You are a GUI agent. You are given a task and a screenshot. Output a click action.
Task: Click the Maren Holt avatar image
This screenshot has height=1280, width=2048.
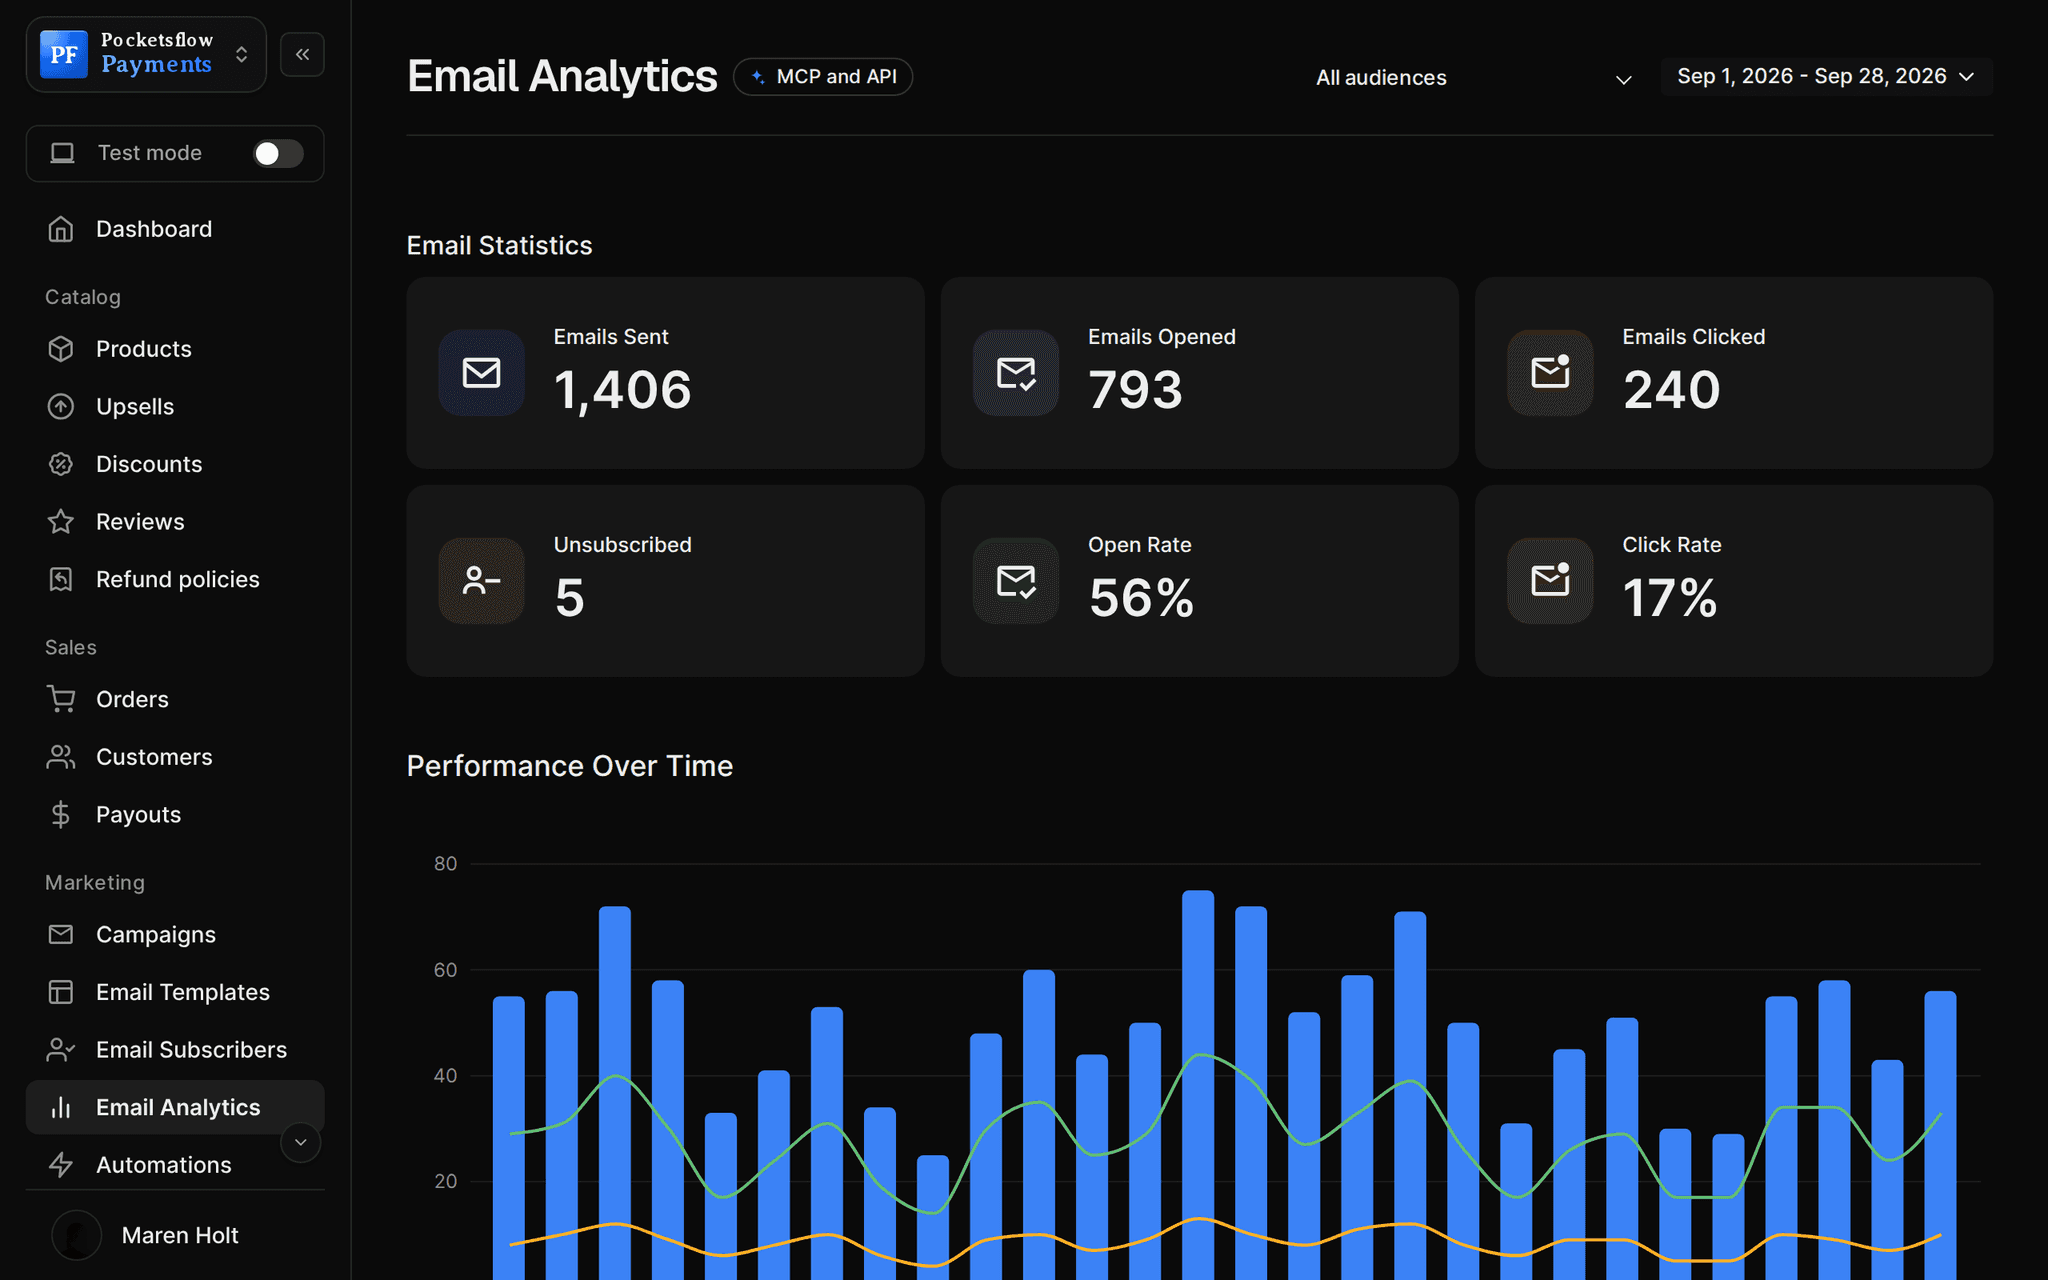[76, 1235]
